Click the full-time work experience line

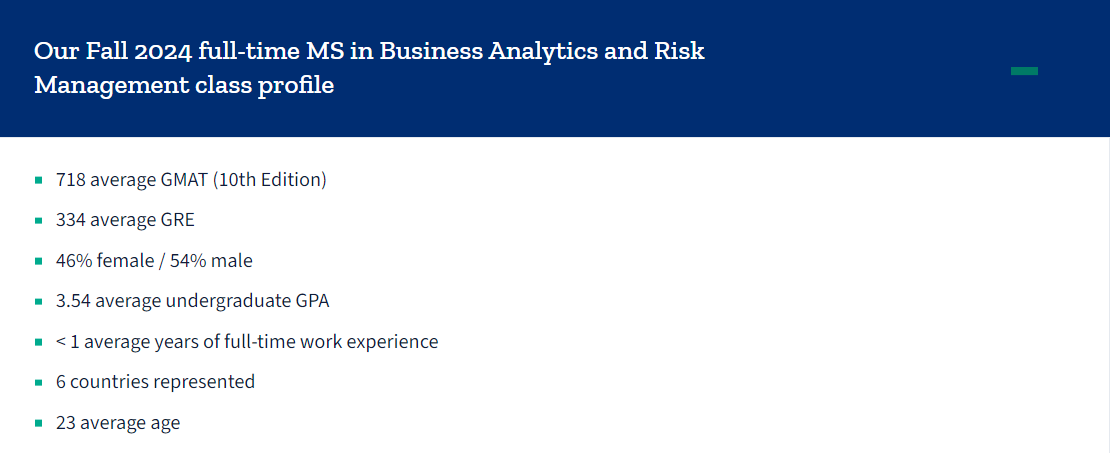pyautogui.click(x=247, y=342)
